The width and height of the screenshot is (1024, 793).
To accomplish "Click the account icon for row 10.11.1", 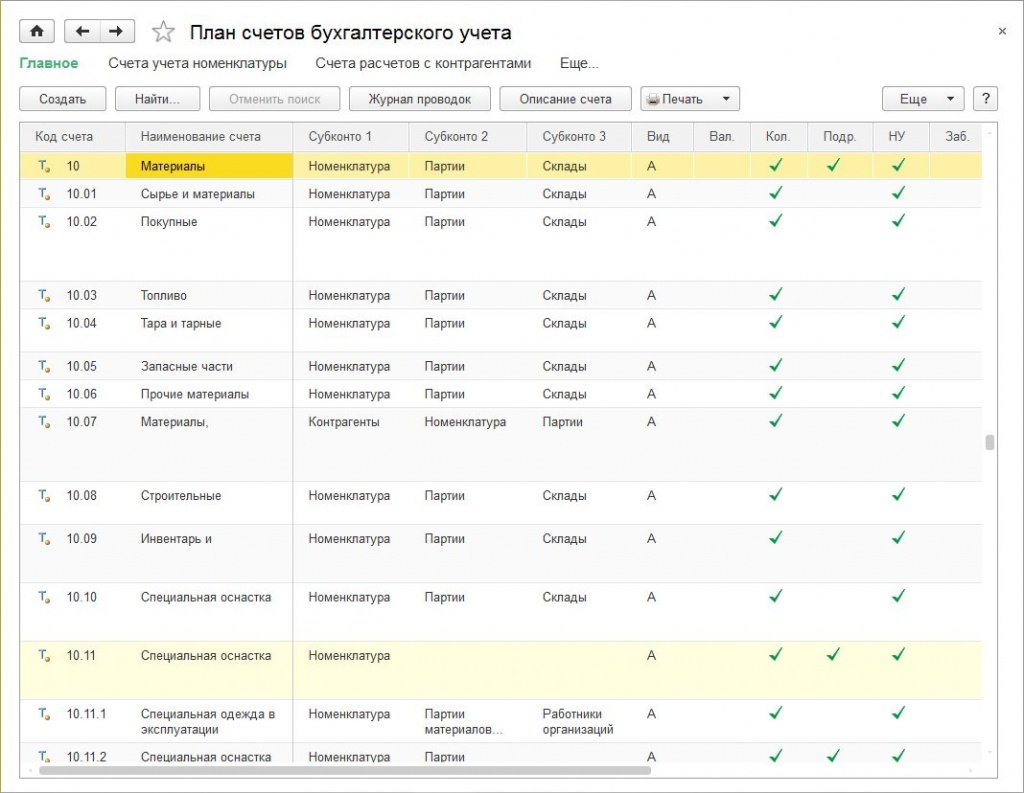I will (43, 714).
